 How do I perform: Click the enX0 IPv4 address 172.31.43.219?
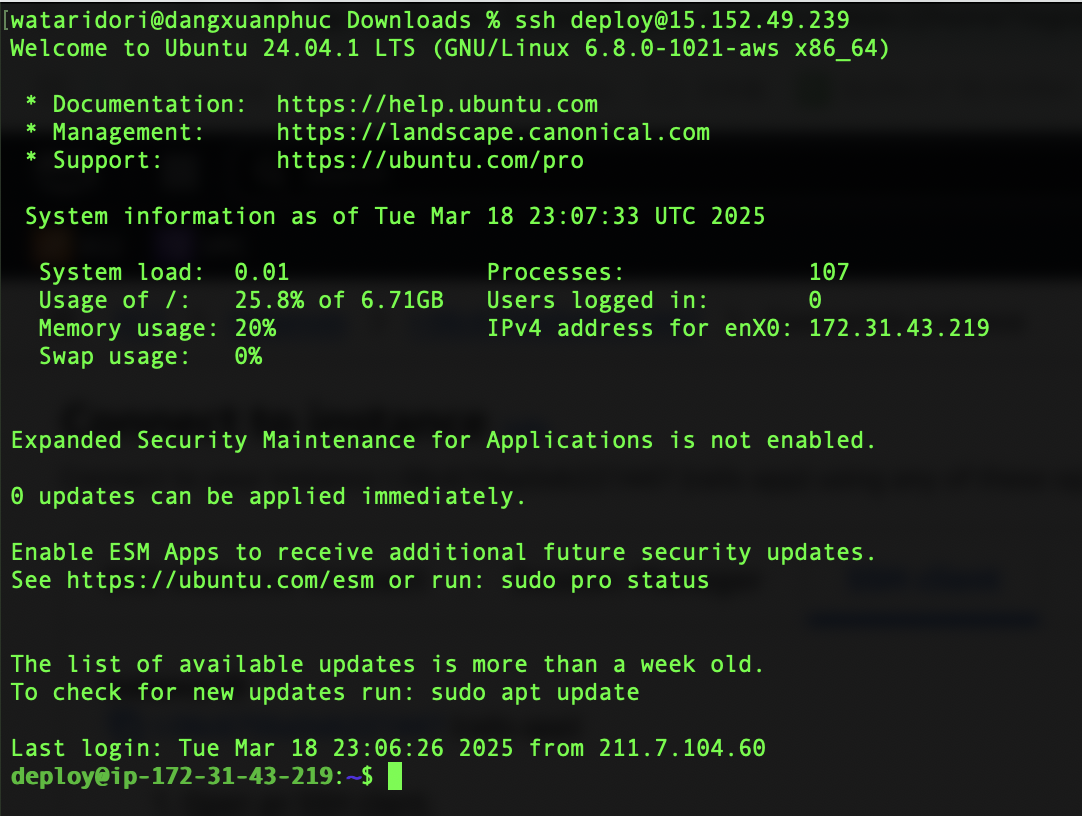(899, 328)
